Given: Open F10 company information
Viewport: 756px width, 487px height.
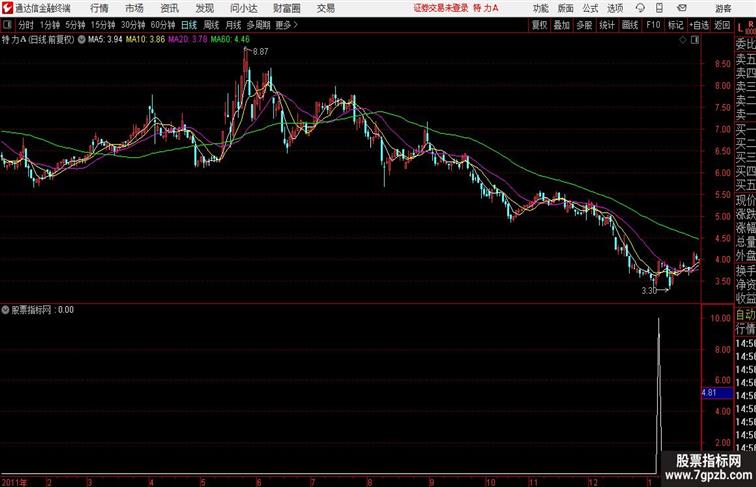Looking at the screenshot, I should [x=653, y=25].
